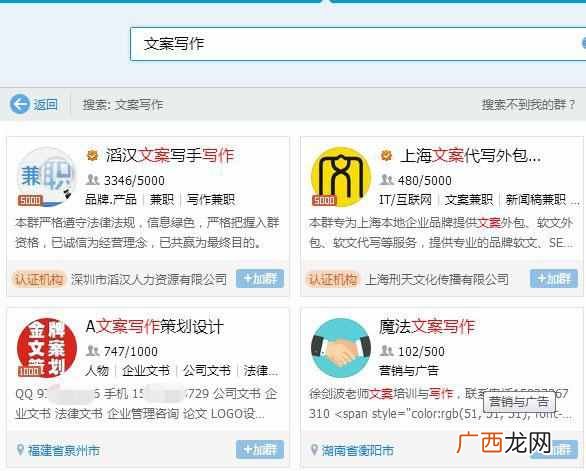Click the 法律... tag in A文案写作 card
This screenshot has width=586, height=471.
(x=260, y=370)
